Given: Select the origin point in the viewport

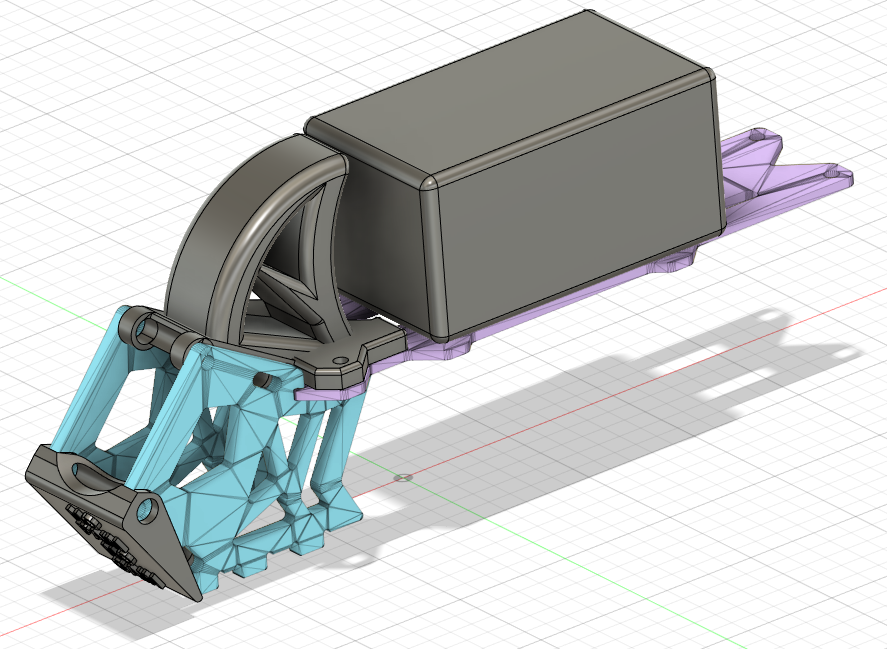Looking at the screenshot, I should tap(404, 480).
